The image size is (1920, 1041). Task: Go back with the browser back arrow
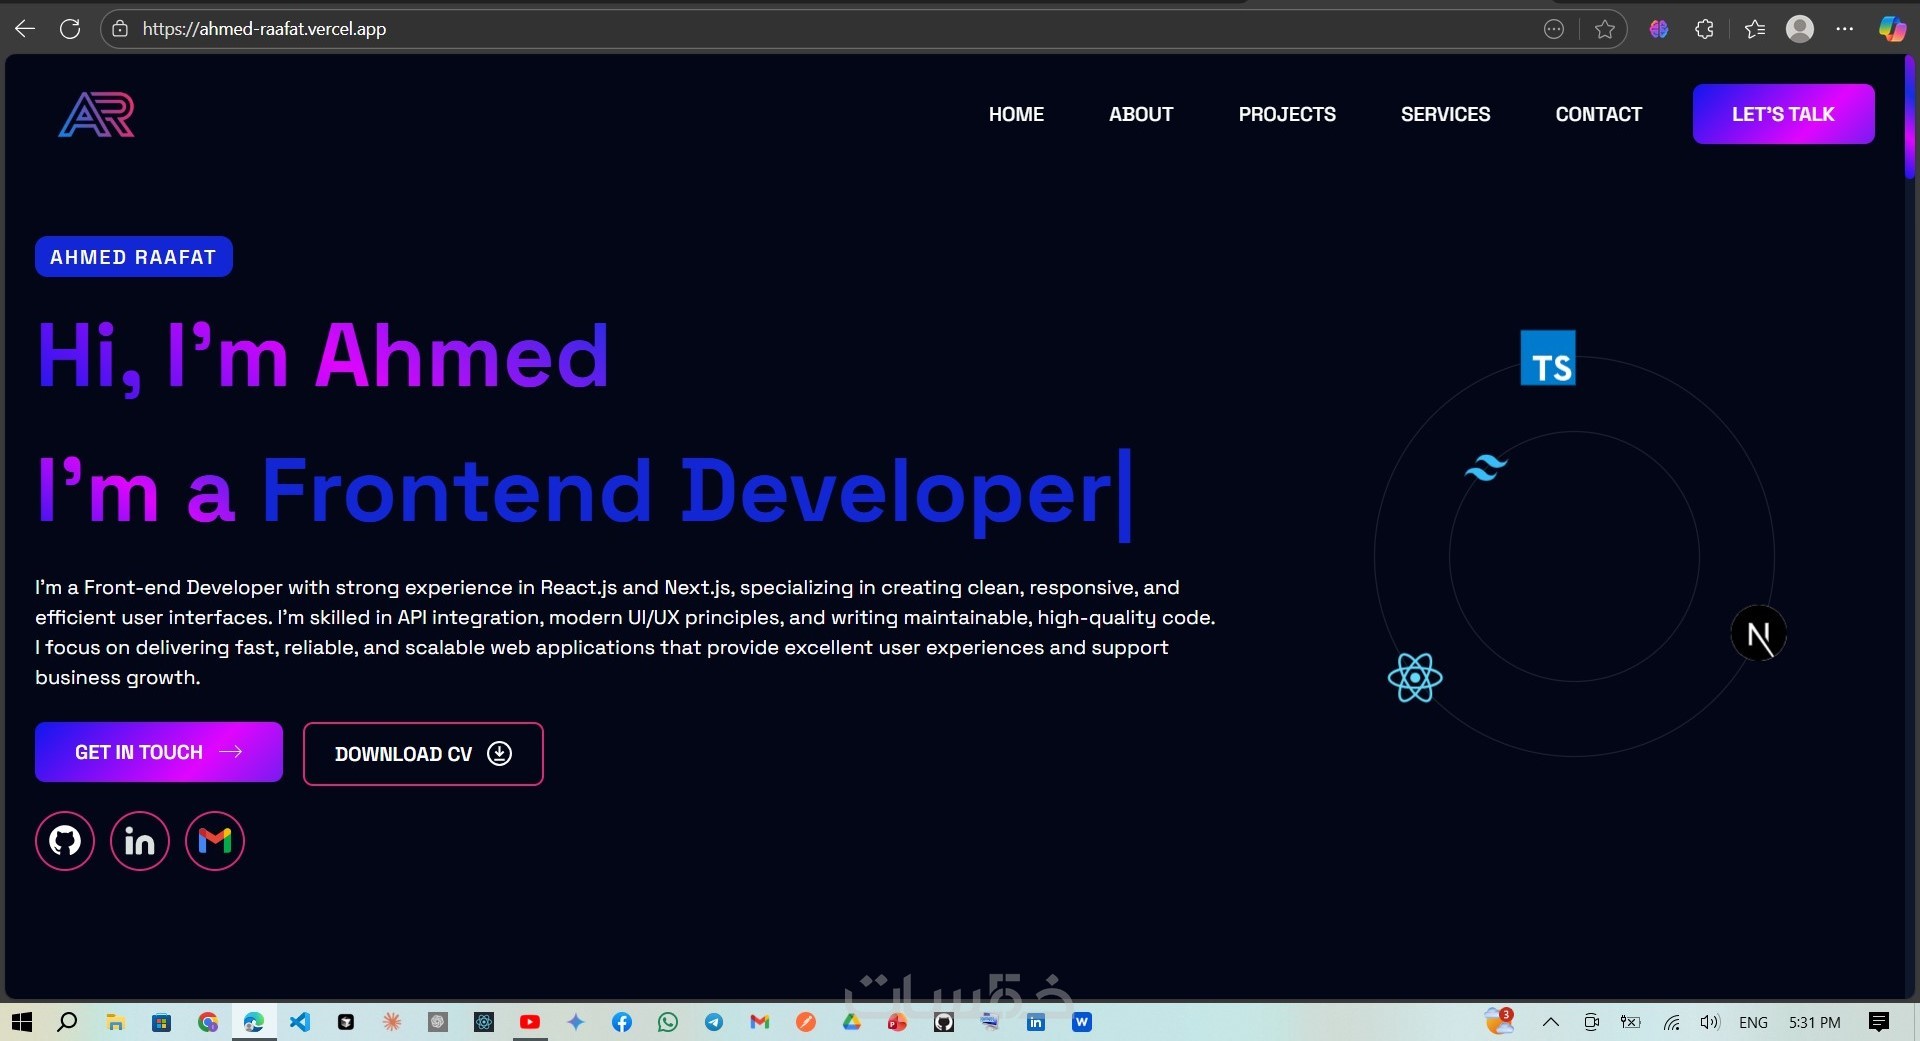(x=25, y=29)
